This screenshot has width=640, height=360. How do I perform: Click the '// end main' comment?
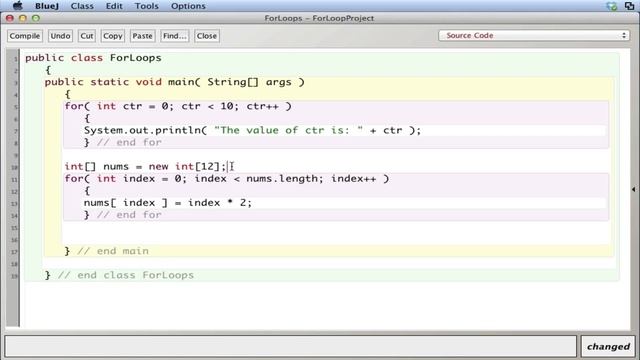coord(113,251)
